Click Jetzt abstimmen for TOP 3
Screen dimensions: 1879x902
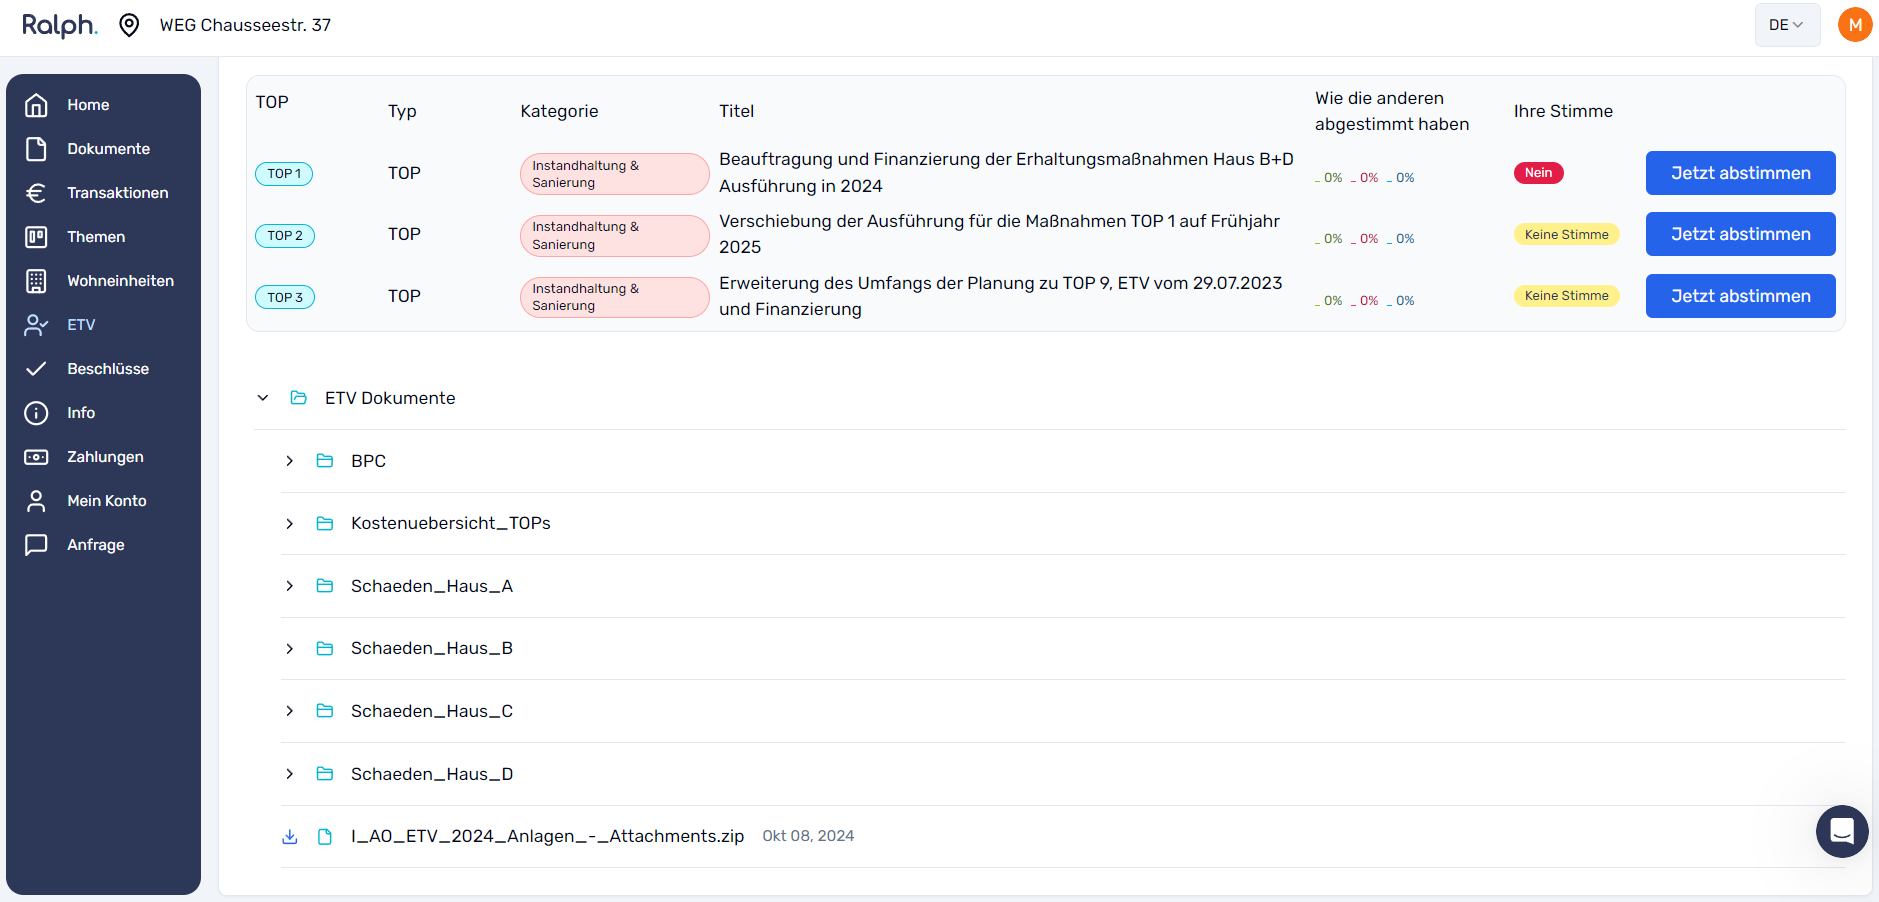click(1740, 296)
